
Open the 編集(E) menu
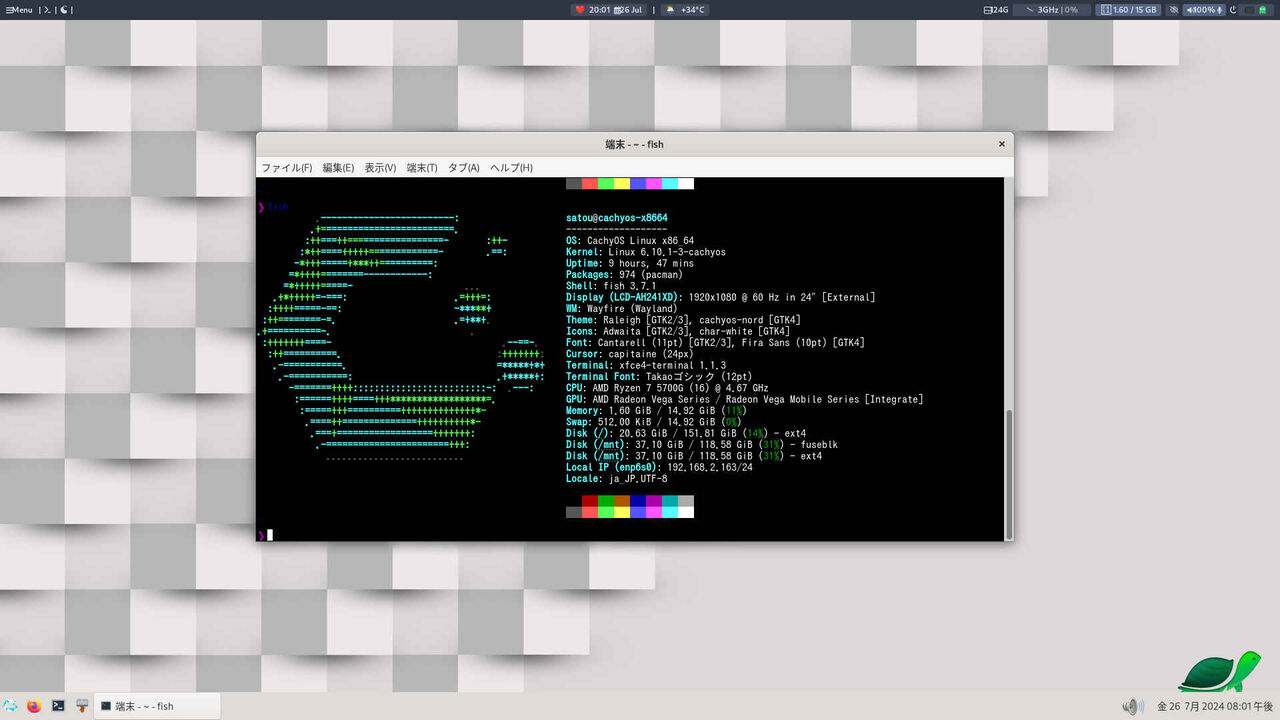click(x=338, y=168)
